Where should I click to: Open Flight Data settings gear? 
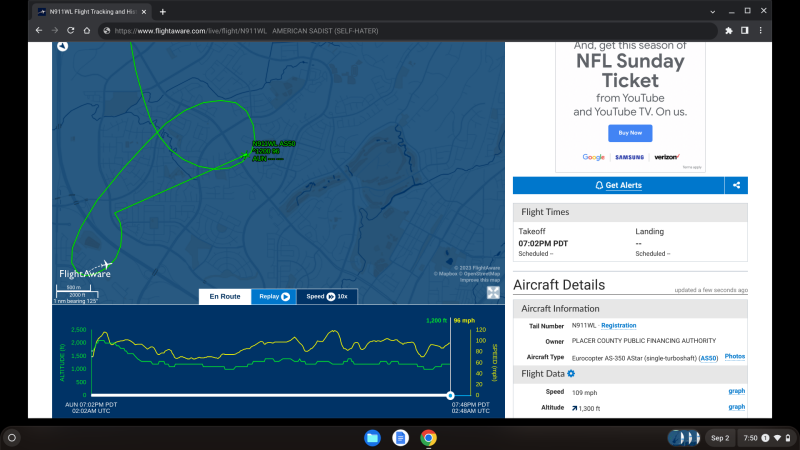(572, 374)
